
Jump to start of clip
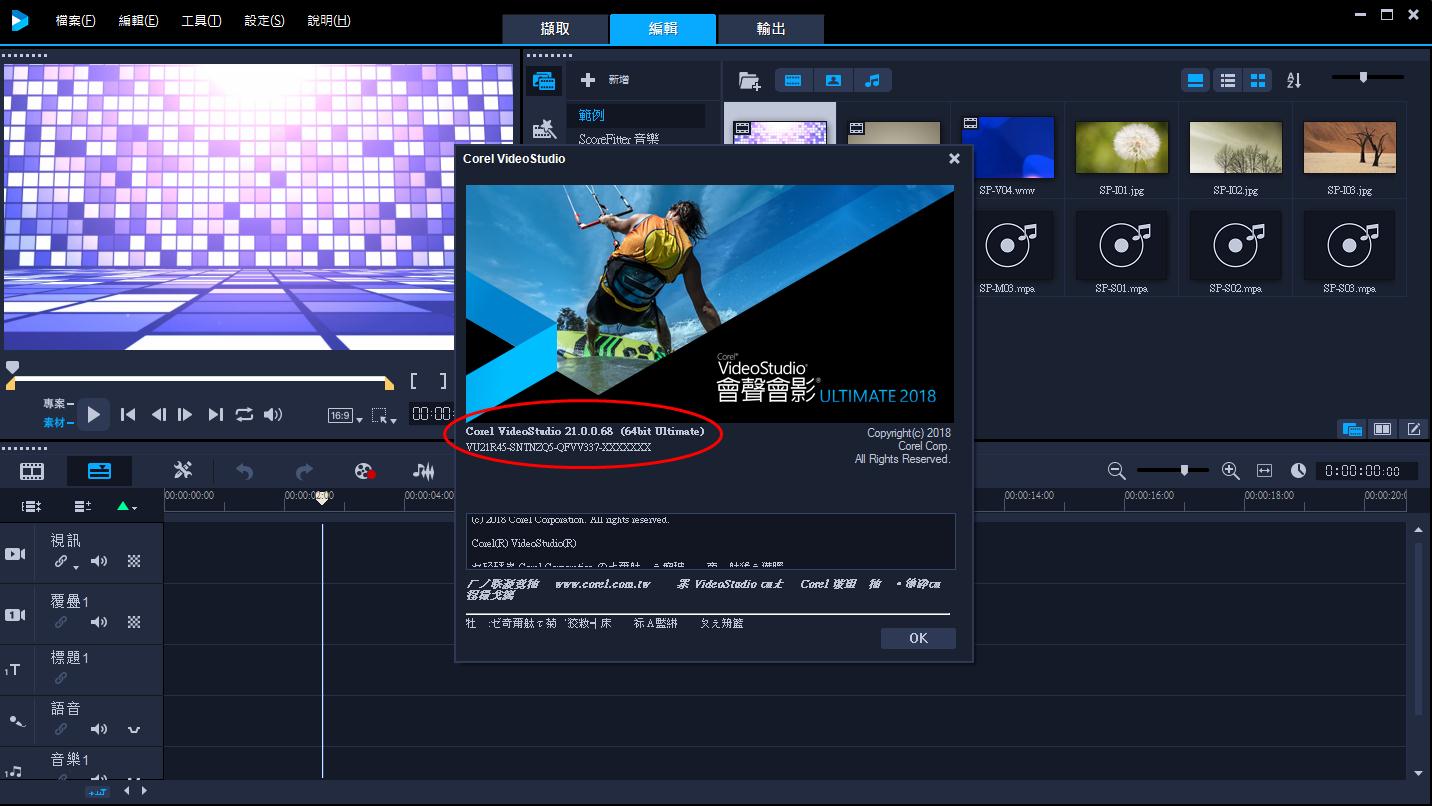coord(128,414)
